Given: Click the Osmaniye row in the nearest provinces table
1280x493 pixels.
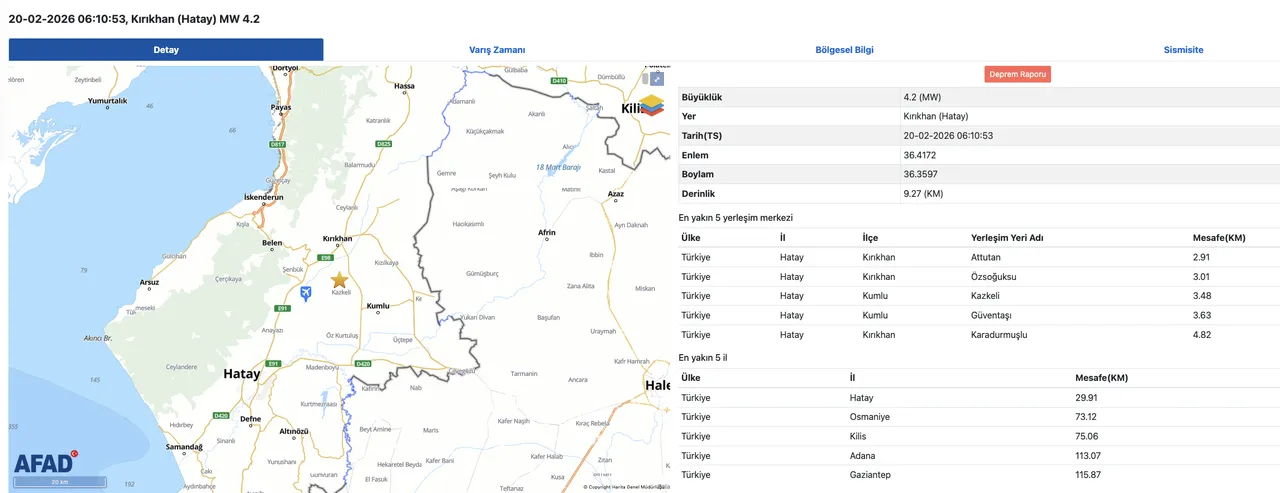Looking at the screenshot, I should [x=868, y=416].
